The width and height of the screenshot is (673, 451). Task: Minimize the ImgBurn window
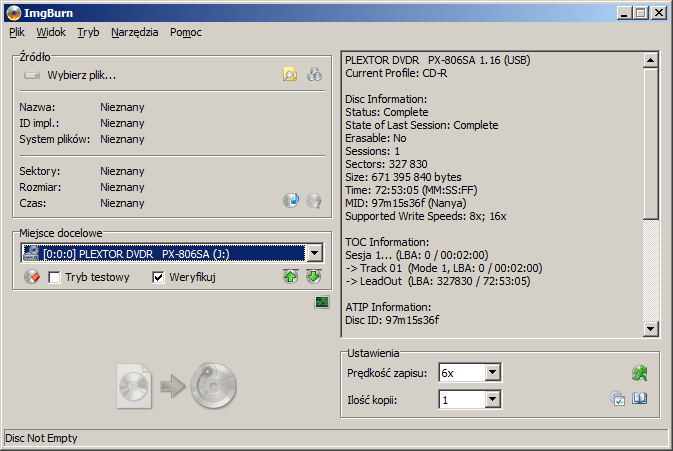click(624, 13)
